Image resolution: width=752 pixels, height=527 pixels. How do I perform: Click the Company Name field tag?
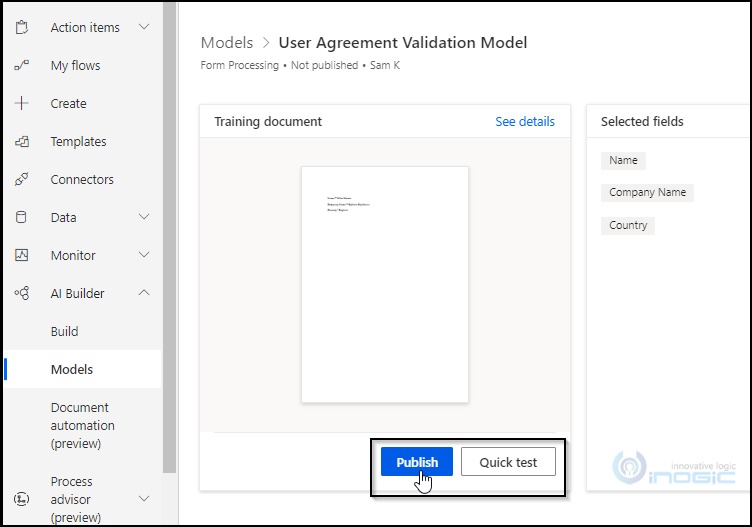tap(647, 192)
